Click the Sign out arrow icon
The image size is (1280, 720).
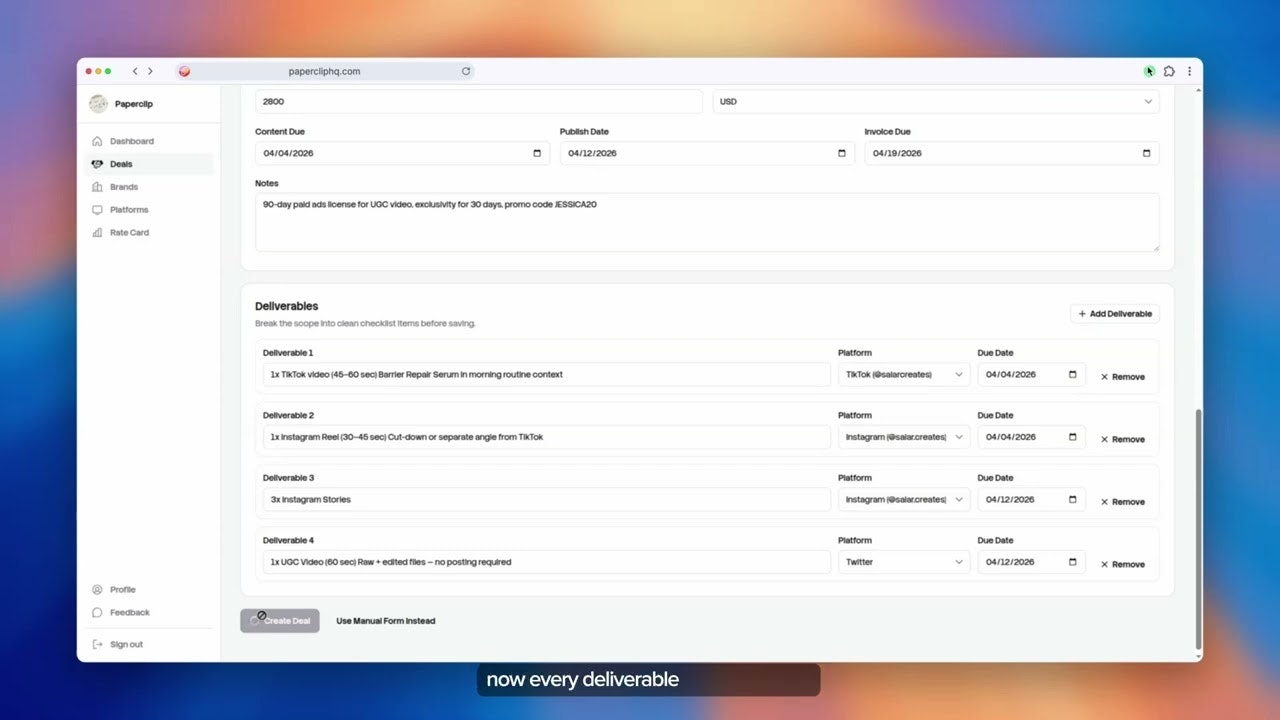pyautogui.click(x=97, y=644)
